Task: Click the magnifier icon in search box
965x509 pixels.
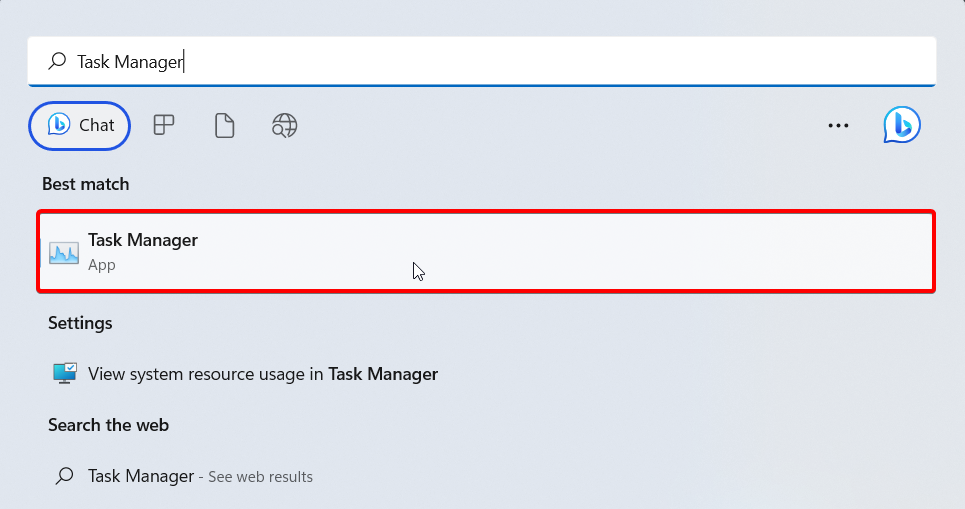Action: click(x=58, y=62)
